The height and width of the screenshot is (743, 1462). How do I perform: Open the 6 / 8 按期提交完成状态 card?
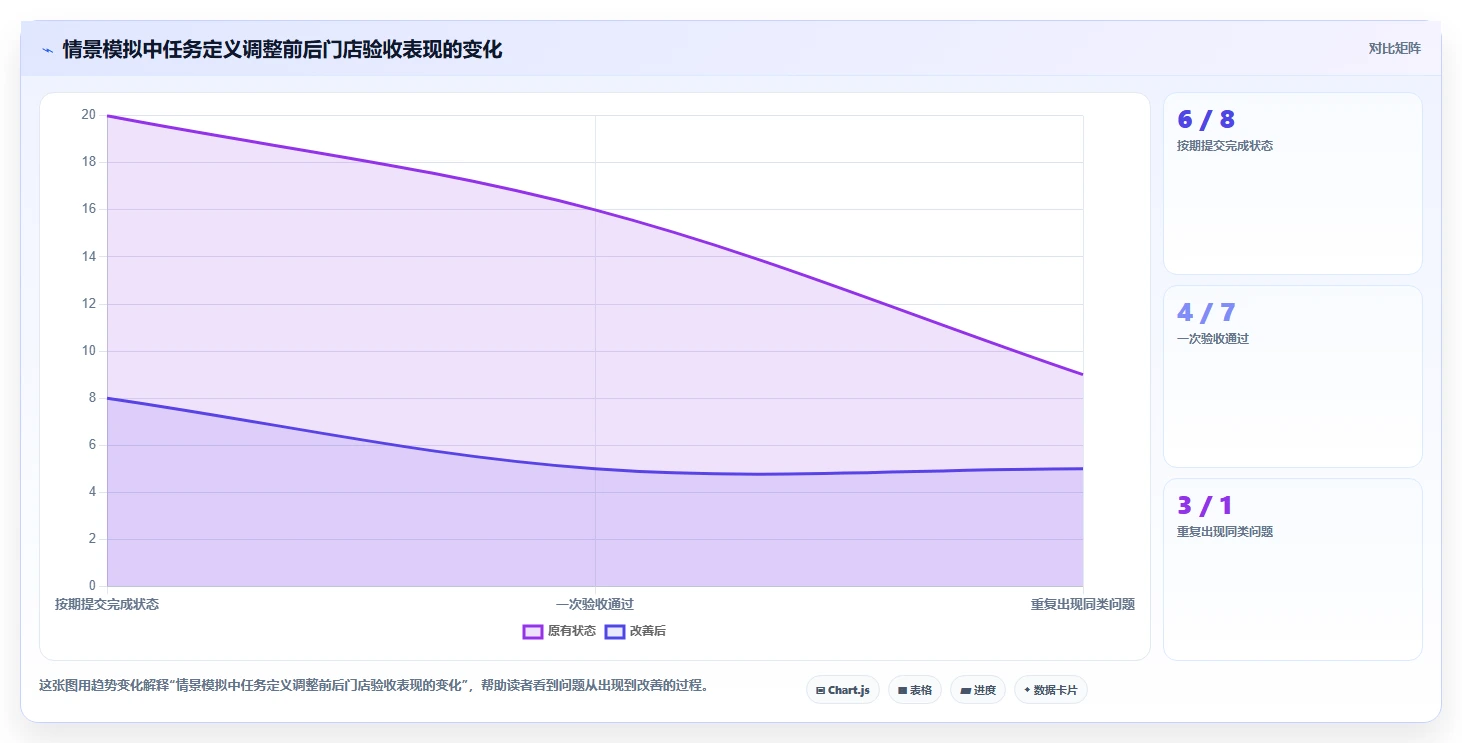tap(1292, 183)
